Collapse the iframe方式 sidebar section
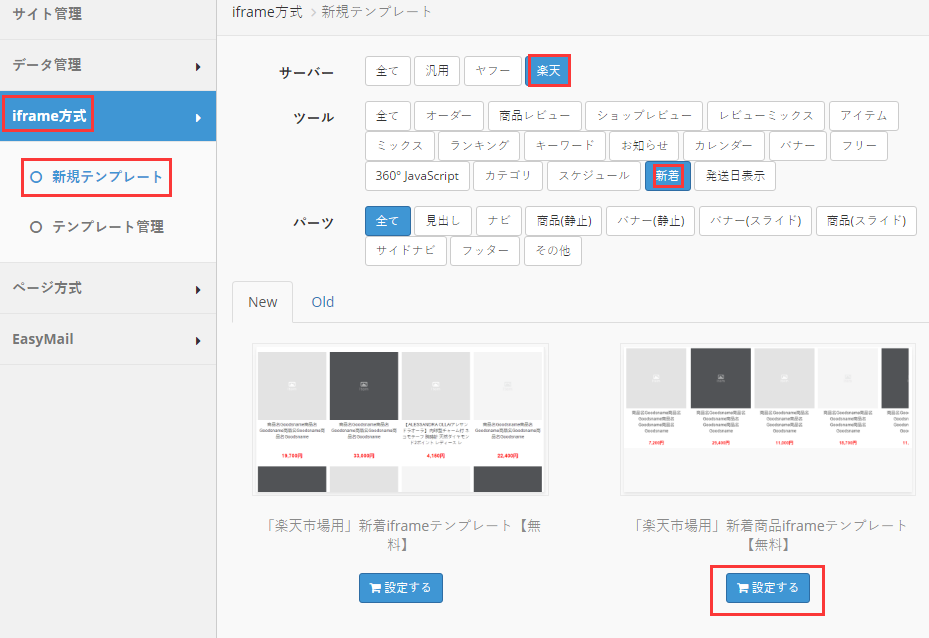This screenshot has width=929, height=638. point(108,117)
